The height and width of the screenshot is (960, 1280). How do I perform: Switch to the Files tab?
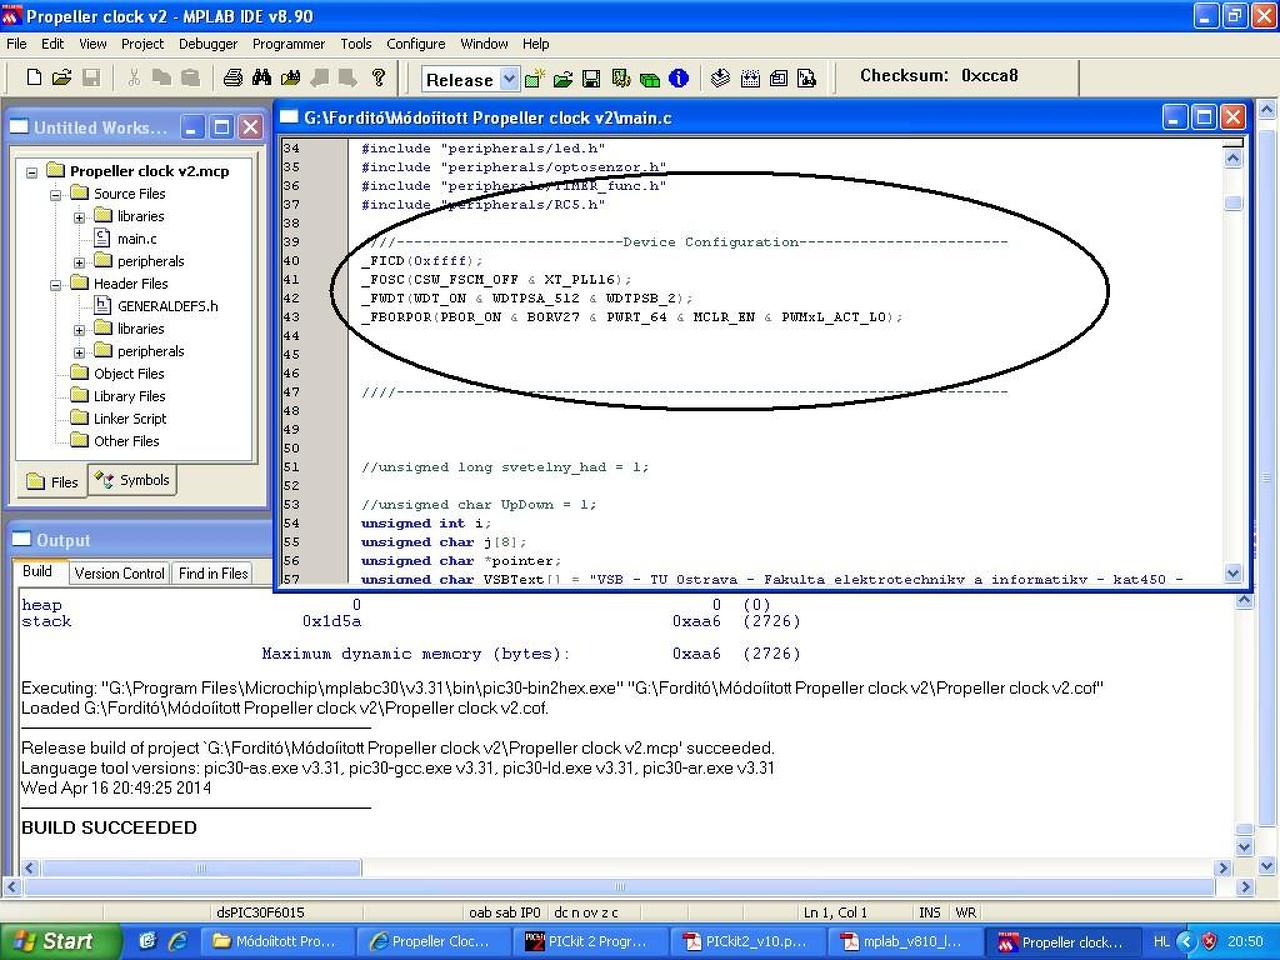(52, 482)
